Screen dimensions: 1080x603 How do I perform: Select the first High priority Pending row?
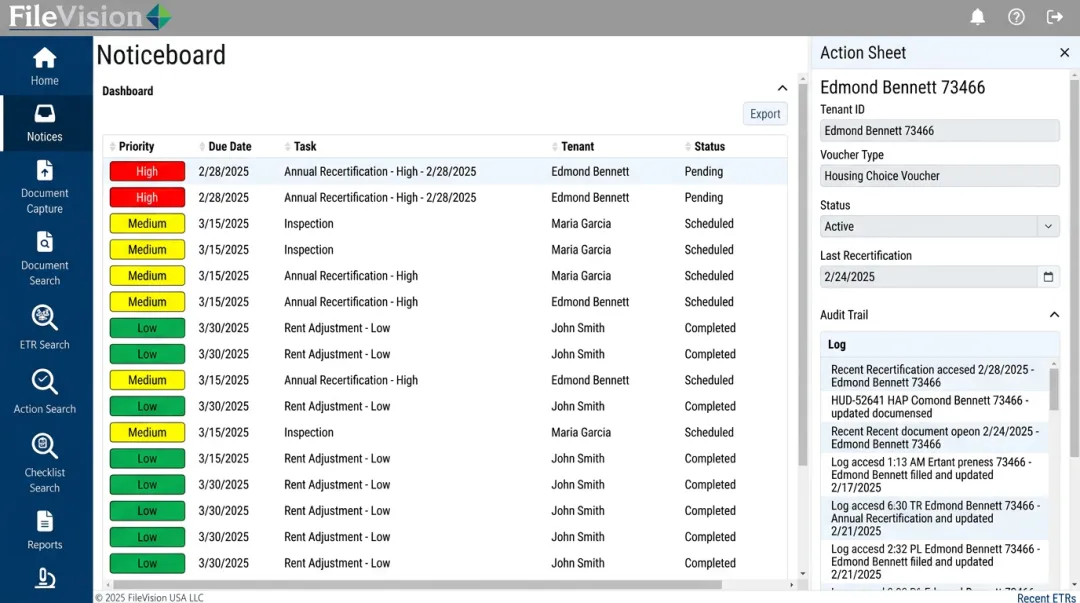[x=445, y=172]
